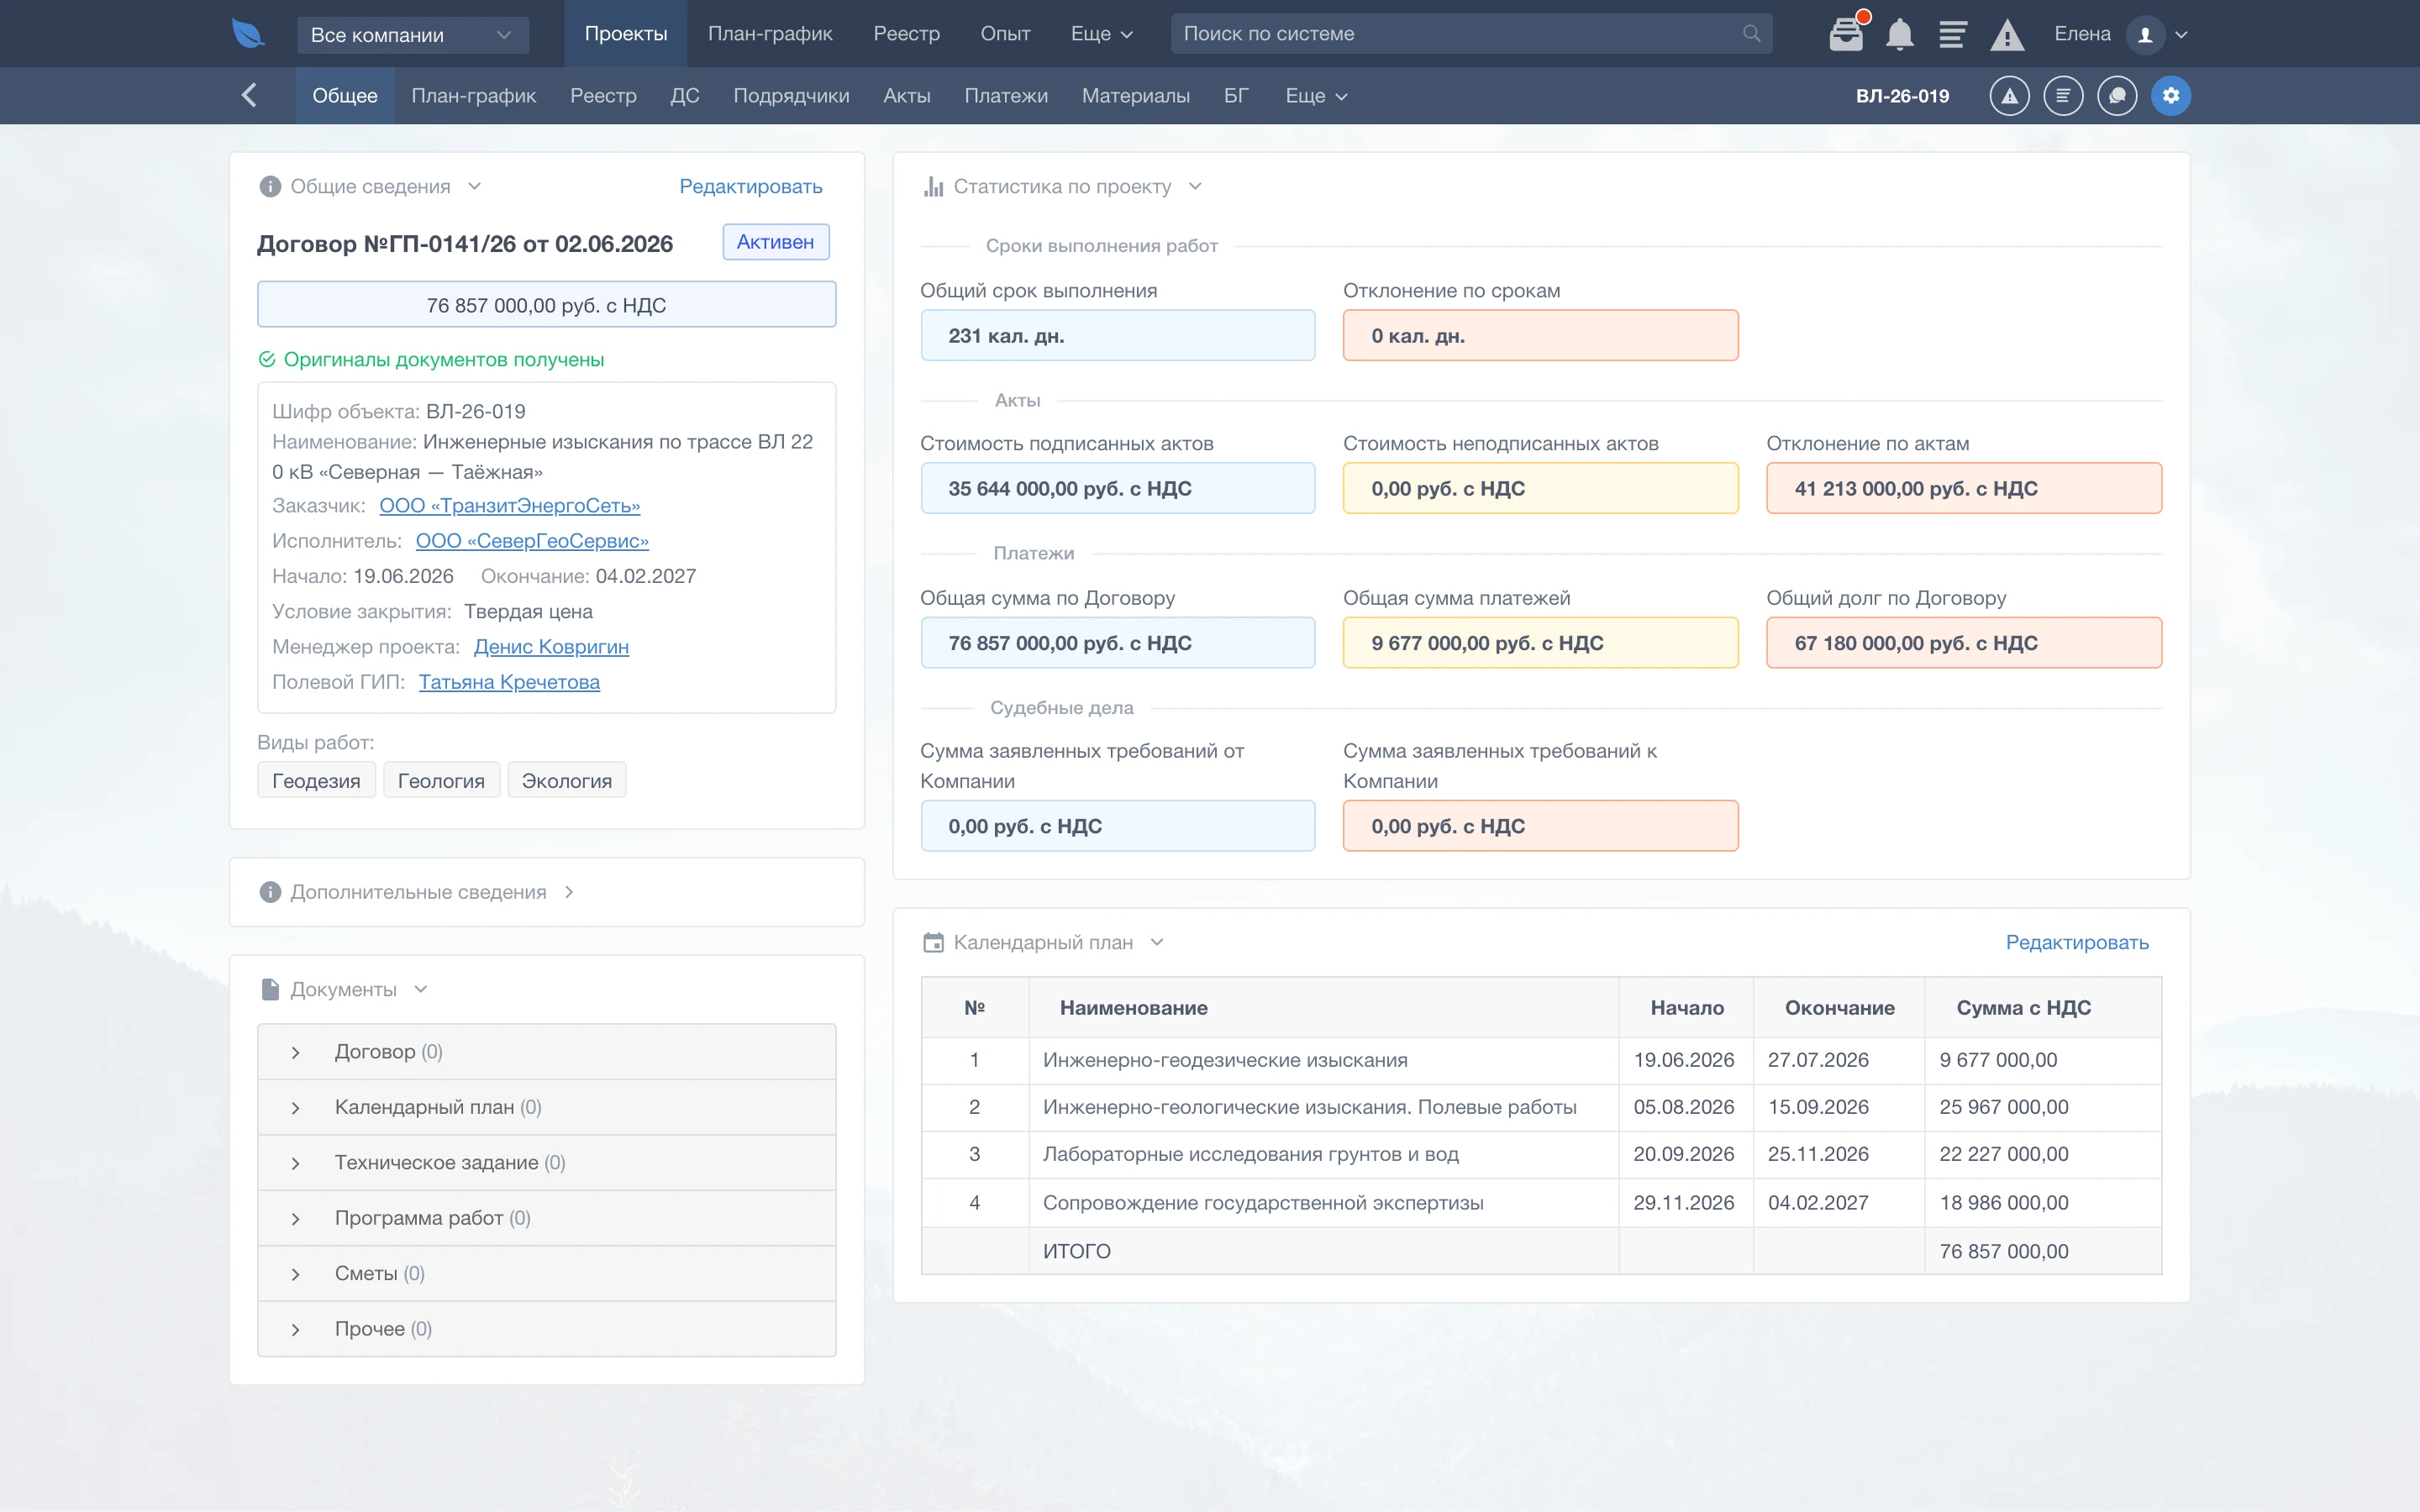2420x1512 pixels.
Task: Switch to the Подрядчики project tab
Action: click(791, 96)
